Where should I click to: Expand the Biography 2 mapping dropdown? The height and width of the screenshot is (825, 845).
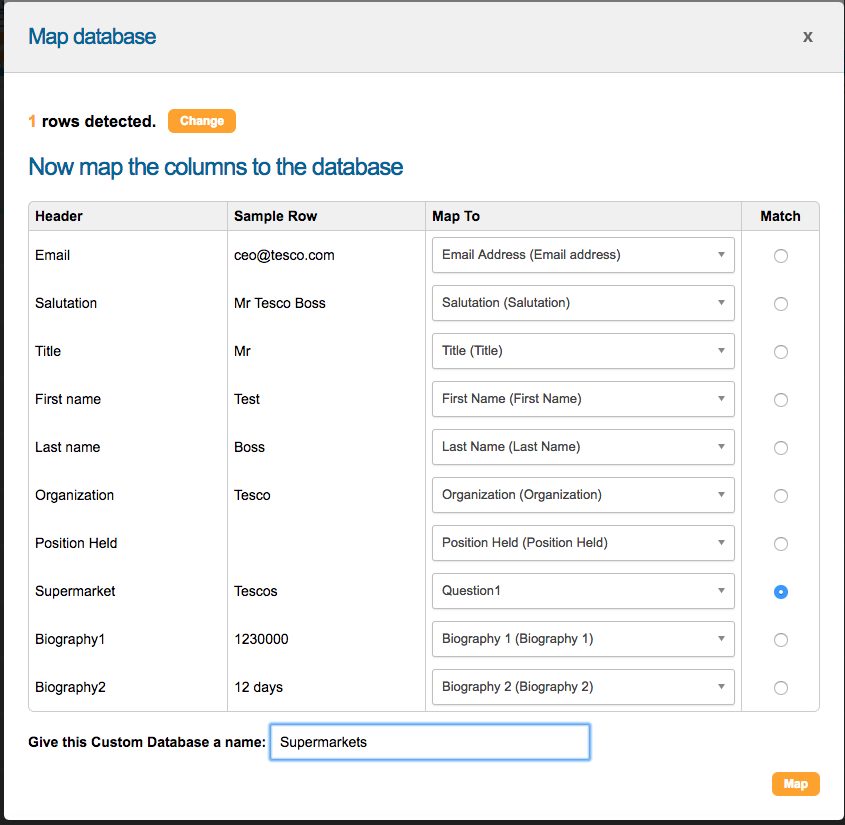583,687
